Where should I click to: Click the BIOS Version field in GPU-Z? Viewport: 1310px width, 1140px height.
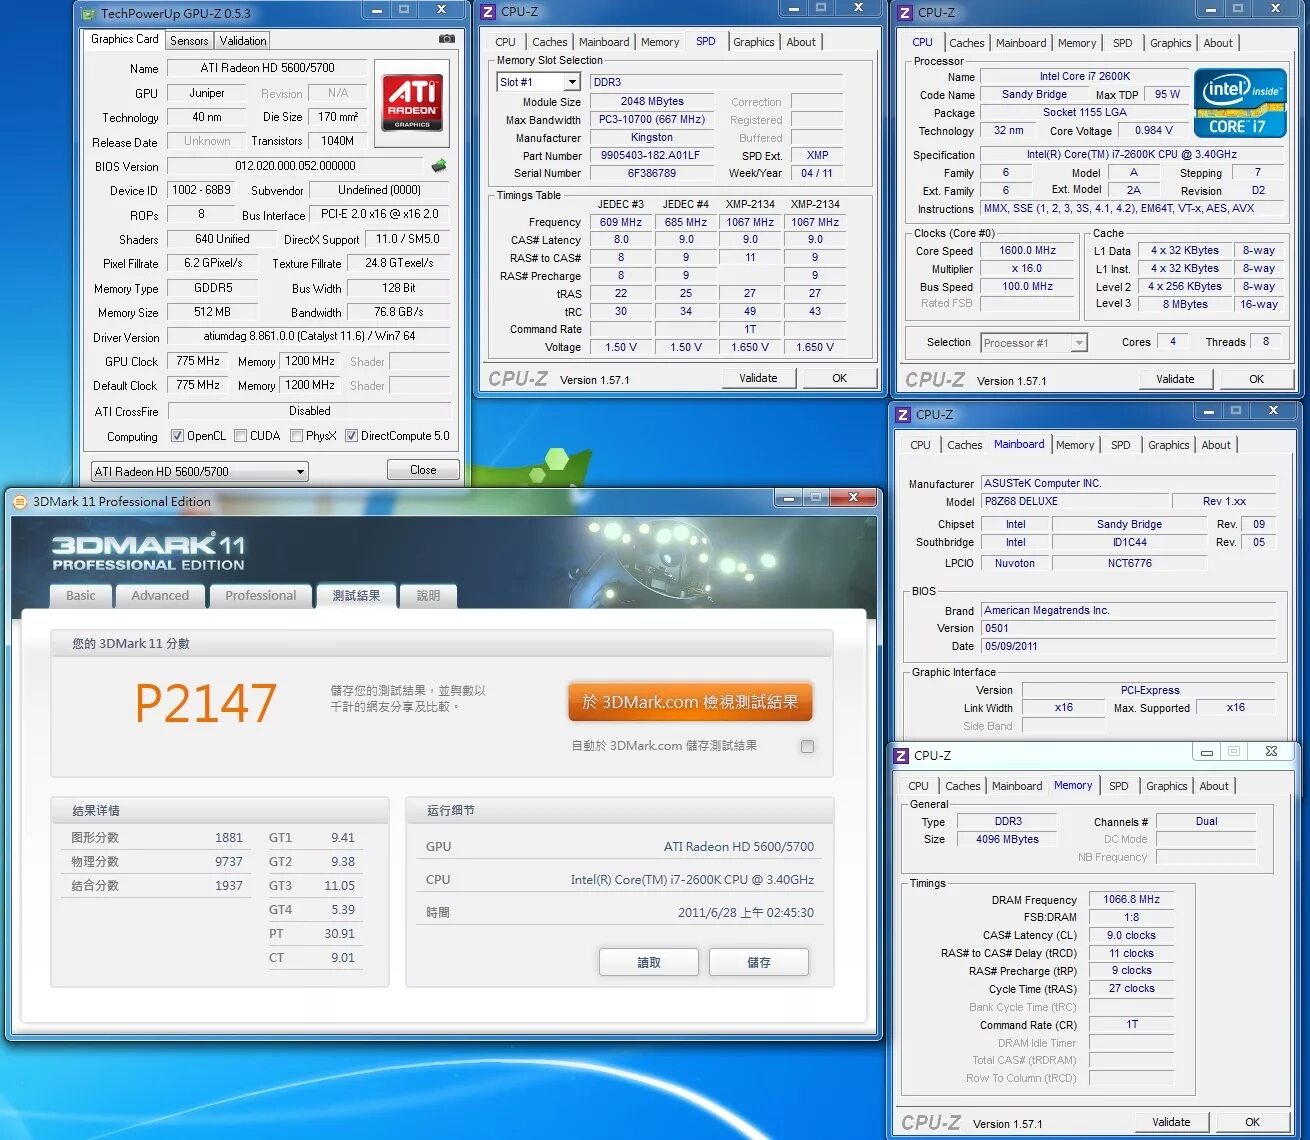(295, 166)
